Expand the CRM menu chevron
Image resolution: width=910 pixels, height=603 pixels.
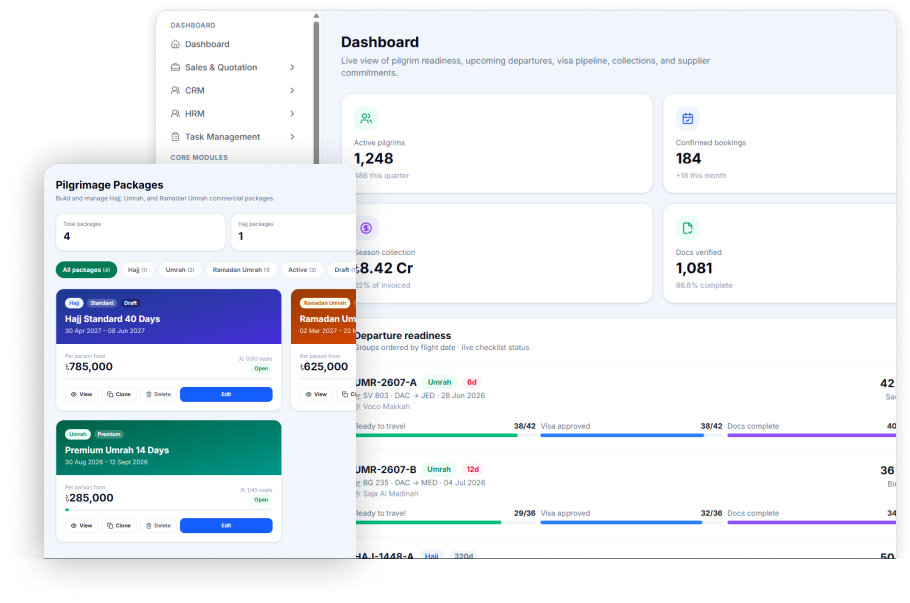[x=292, y=91]
